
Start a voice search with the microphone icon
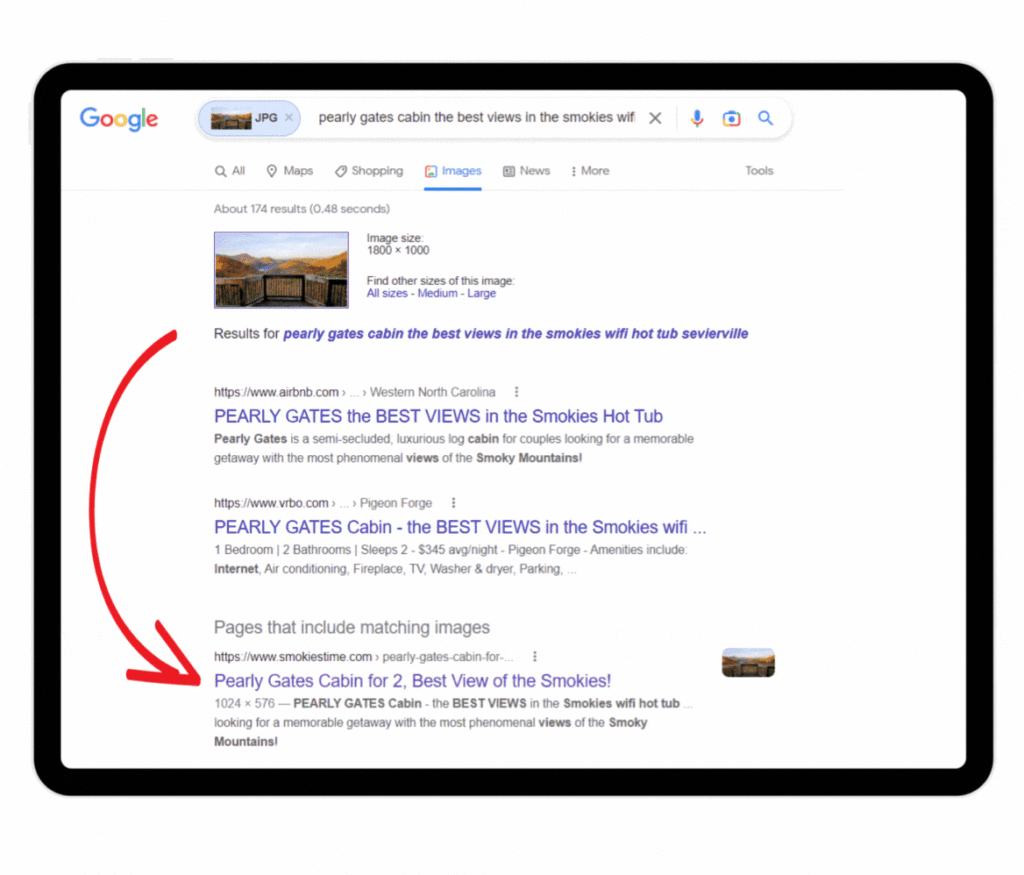[x=697, y=118]
